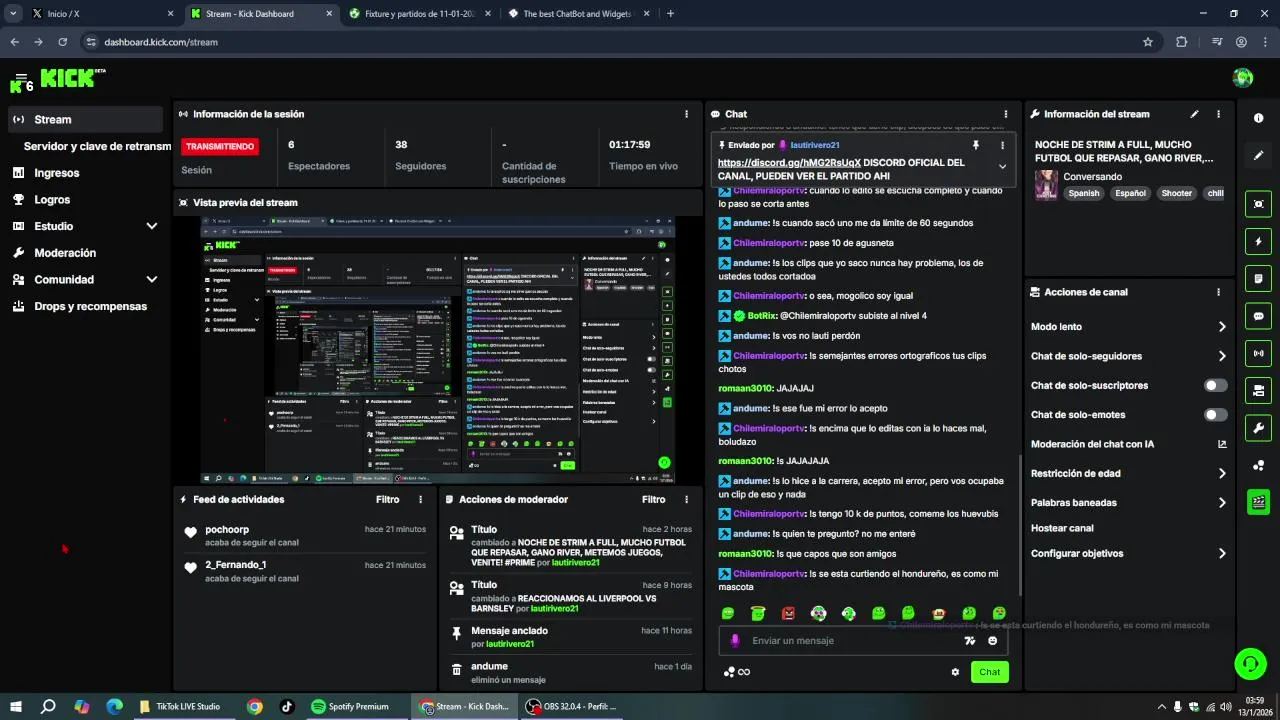Expand the Comunidad sidebar section
This screenshot has height=720, width=1280.
point(152,280)
